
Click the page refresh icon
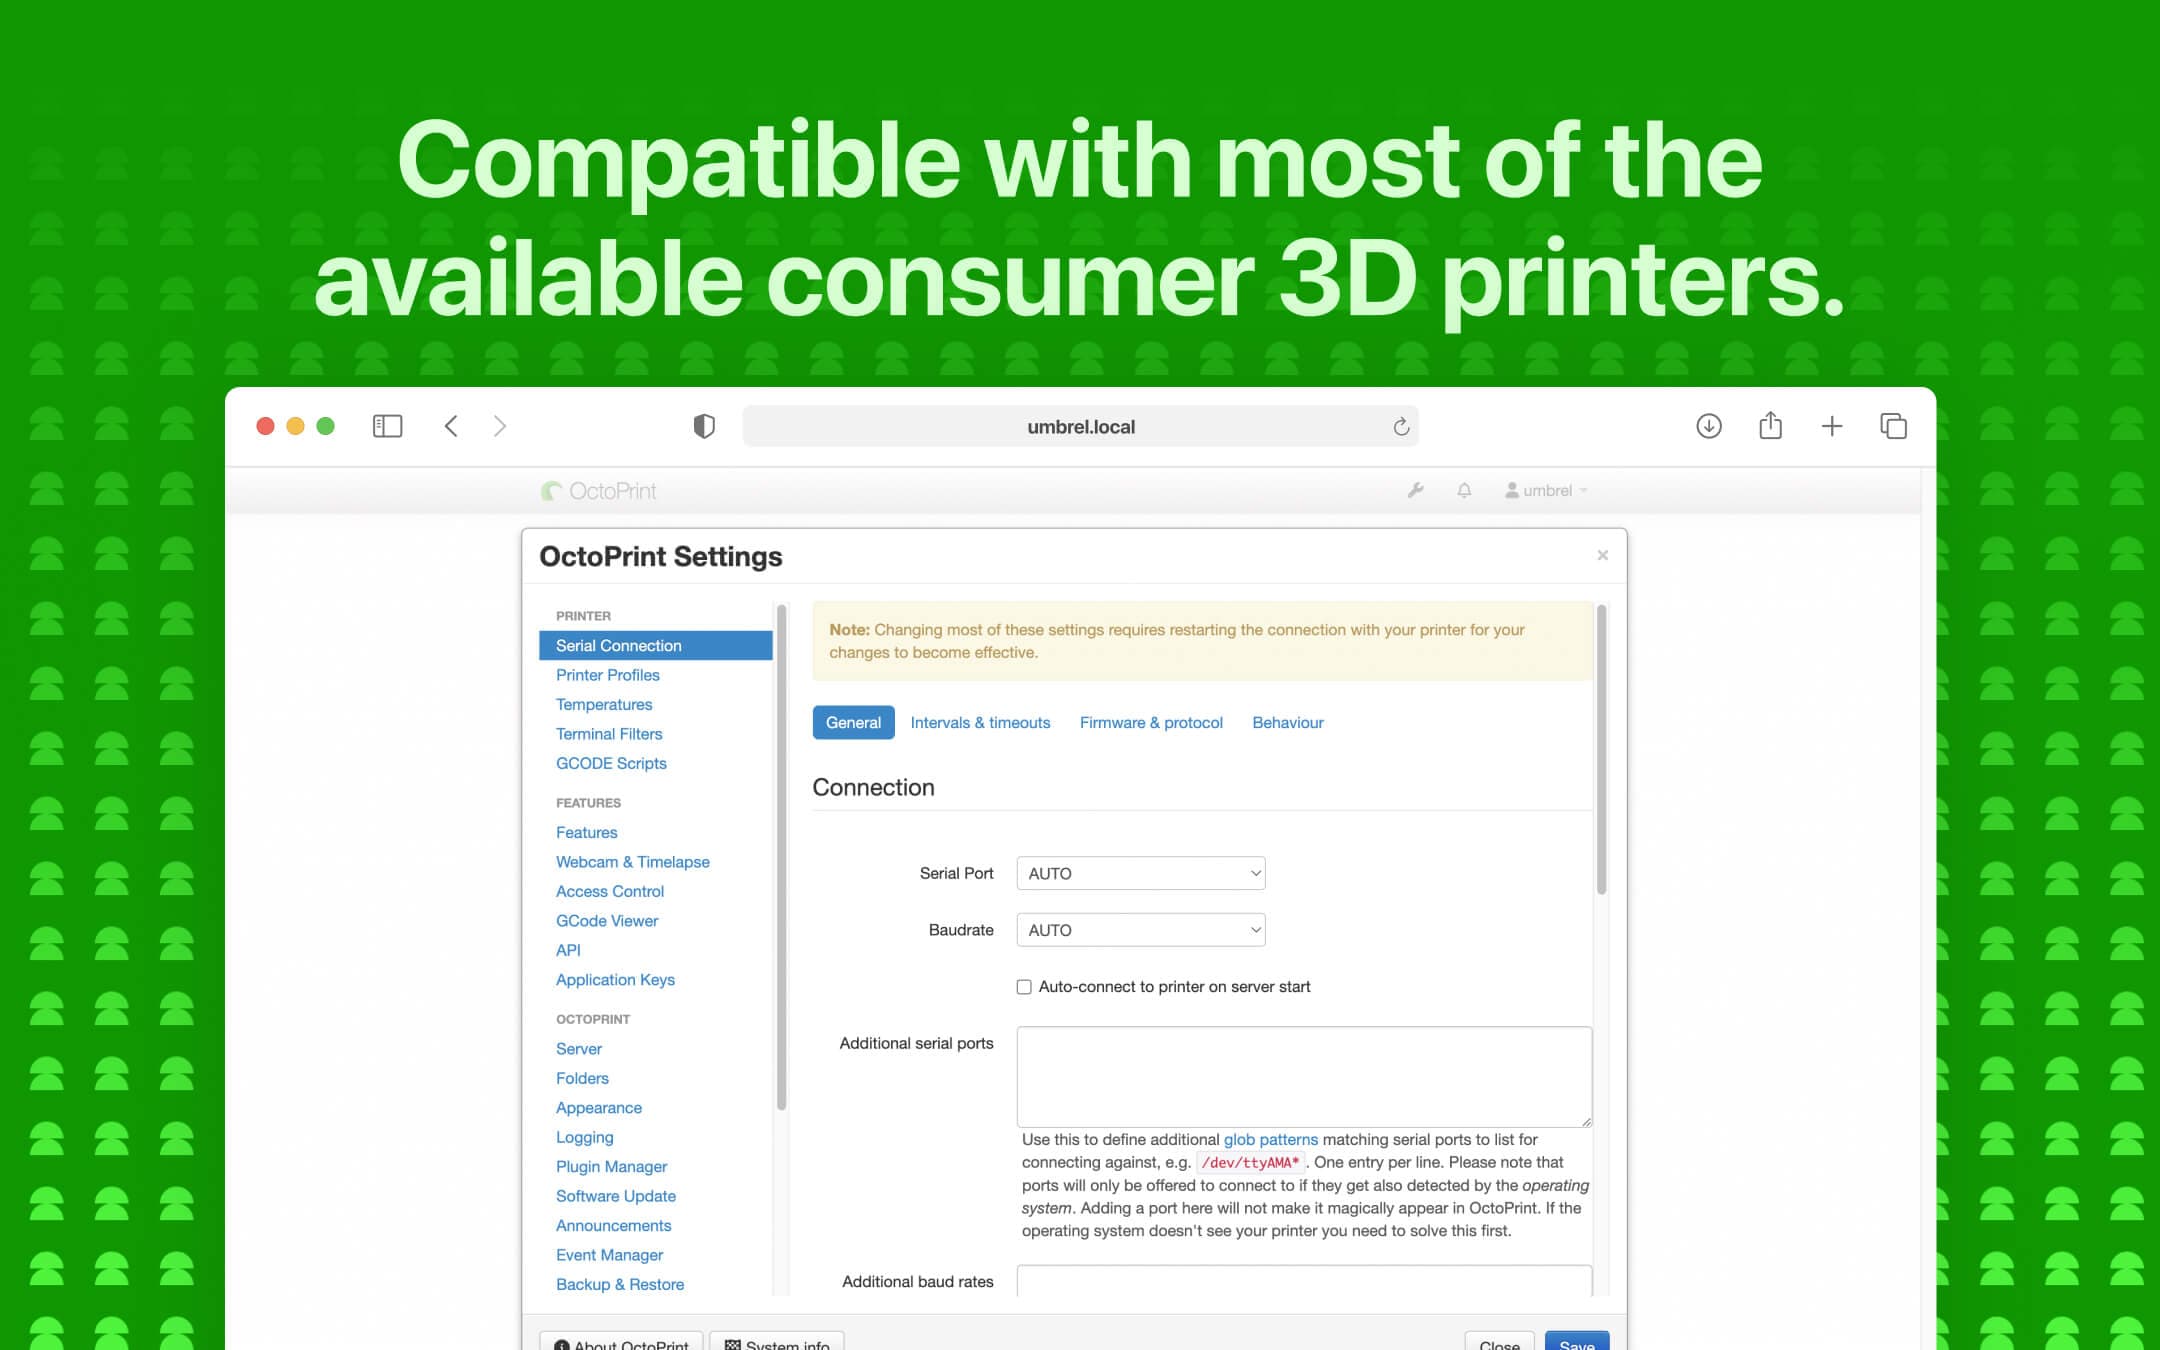pos(1398,425)
